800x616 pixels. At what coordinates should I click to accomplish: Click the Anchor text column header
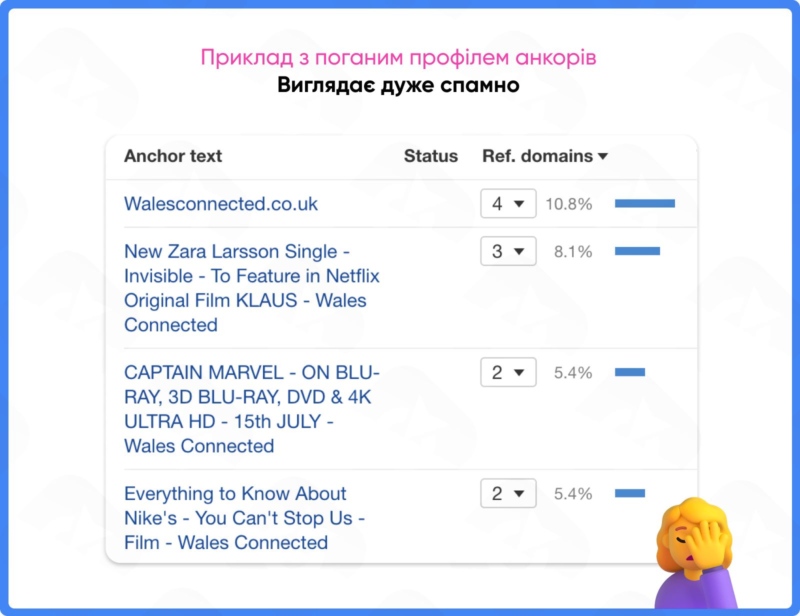tap(173, 156)
